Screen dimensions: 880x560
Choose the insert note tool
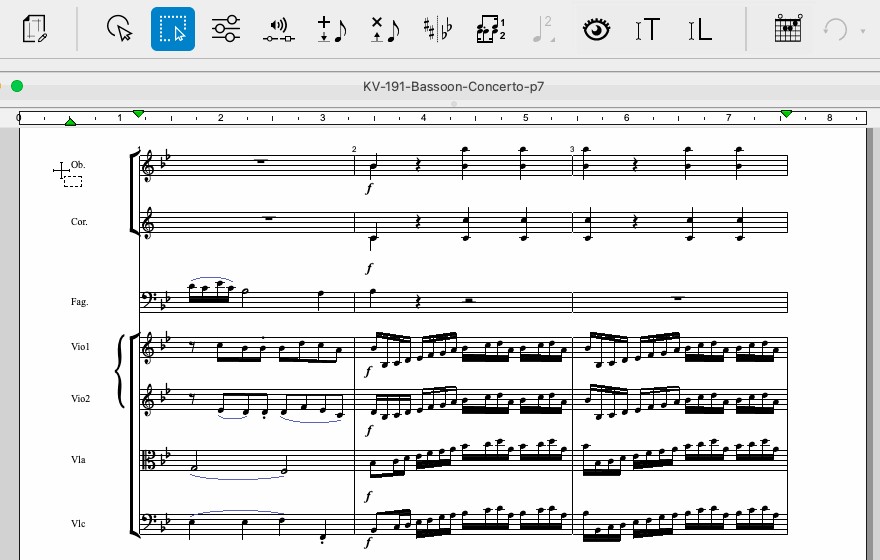point(332,30)
